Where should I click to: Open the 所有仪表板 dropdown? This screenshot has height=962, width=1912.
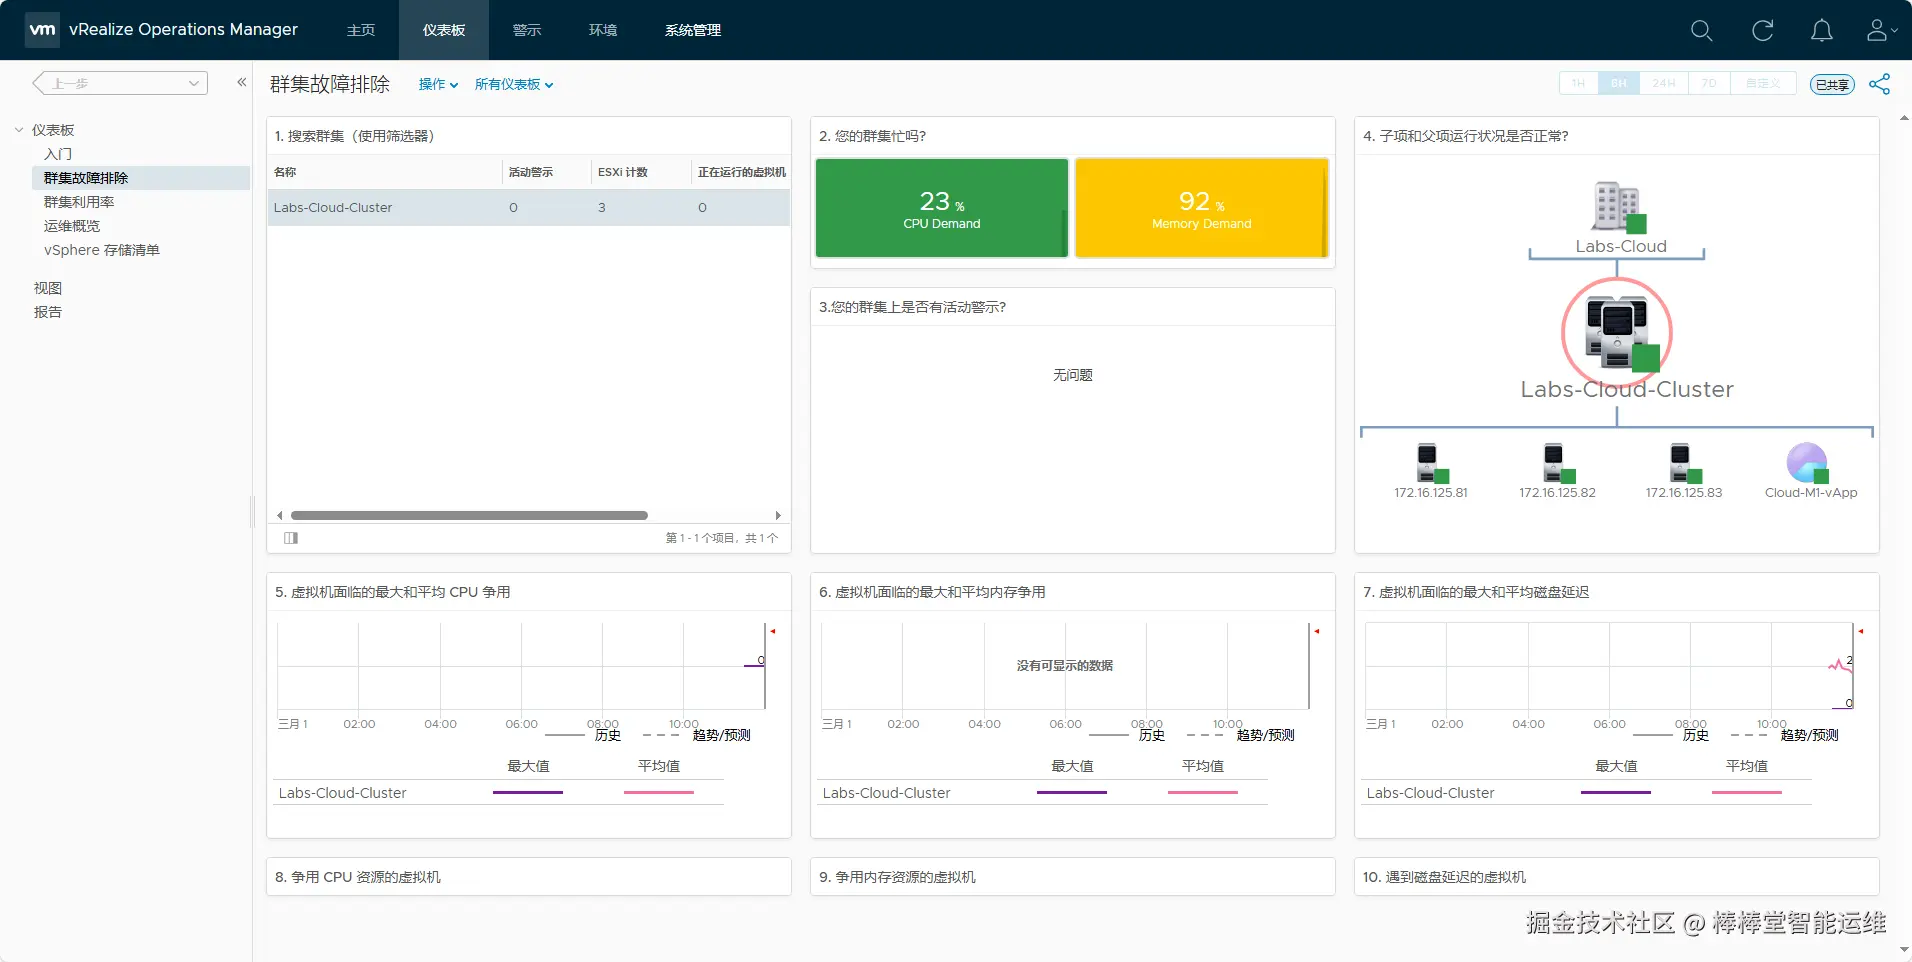(x=514, y=85)
